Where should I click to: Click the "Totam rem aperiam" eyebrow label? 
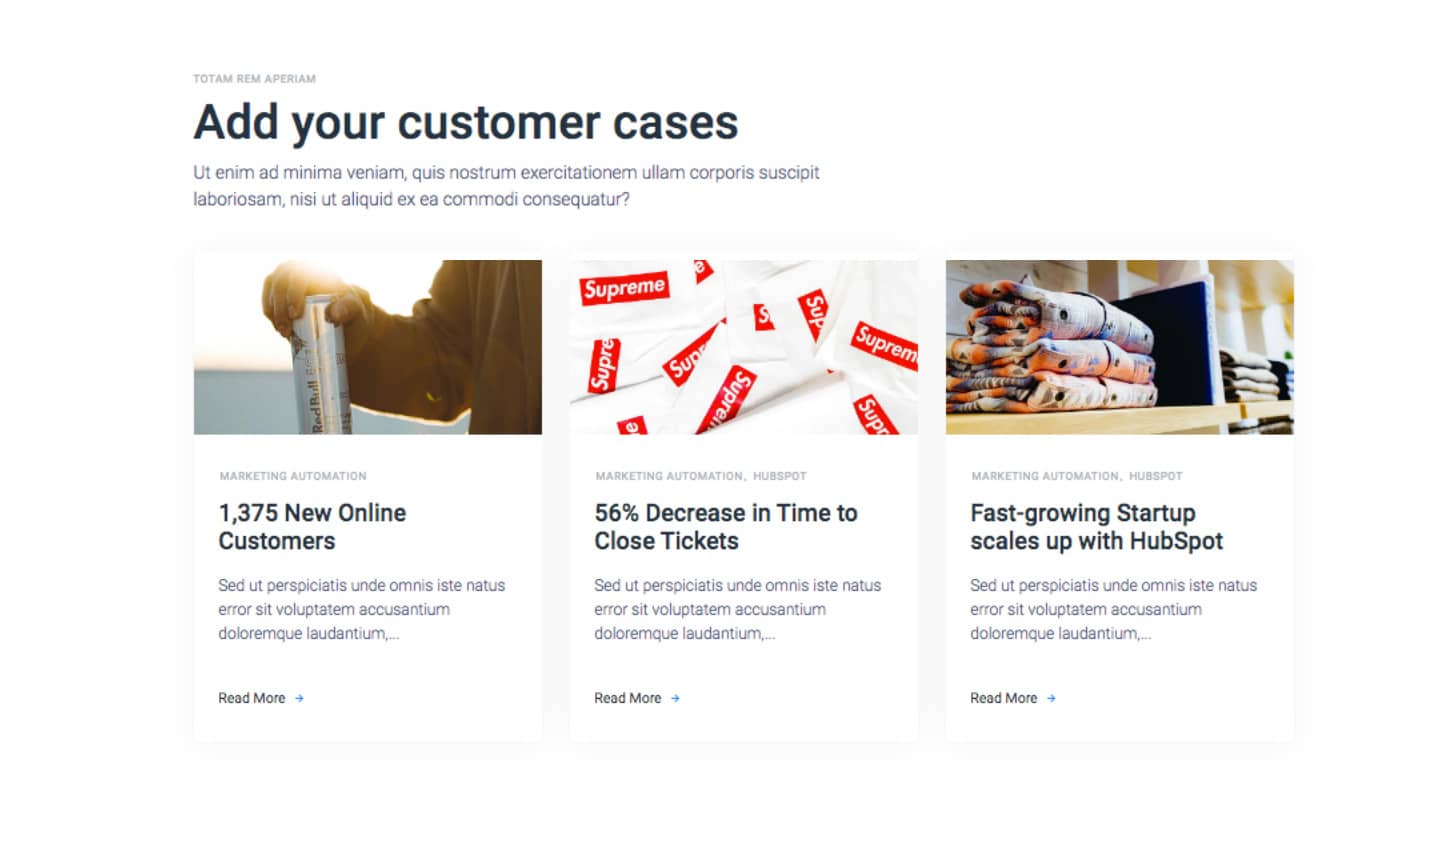point(254,78)
